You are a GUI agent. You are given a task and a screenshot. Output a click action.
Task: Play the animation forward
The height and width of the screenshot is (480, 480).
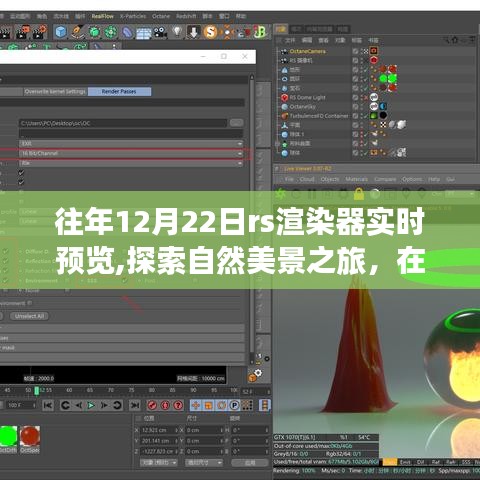point(91,405)
